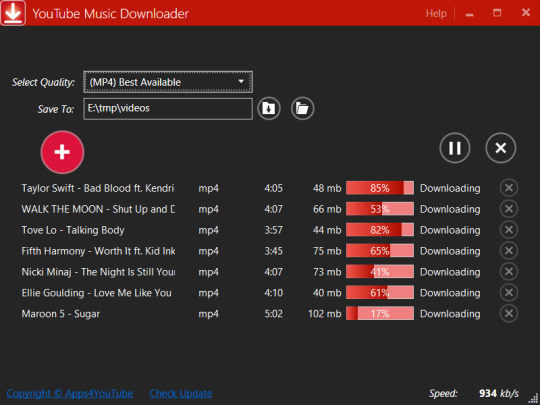
Task: Click the 65% progress bar for Fifth Harmony
Action: 380,251
